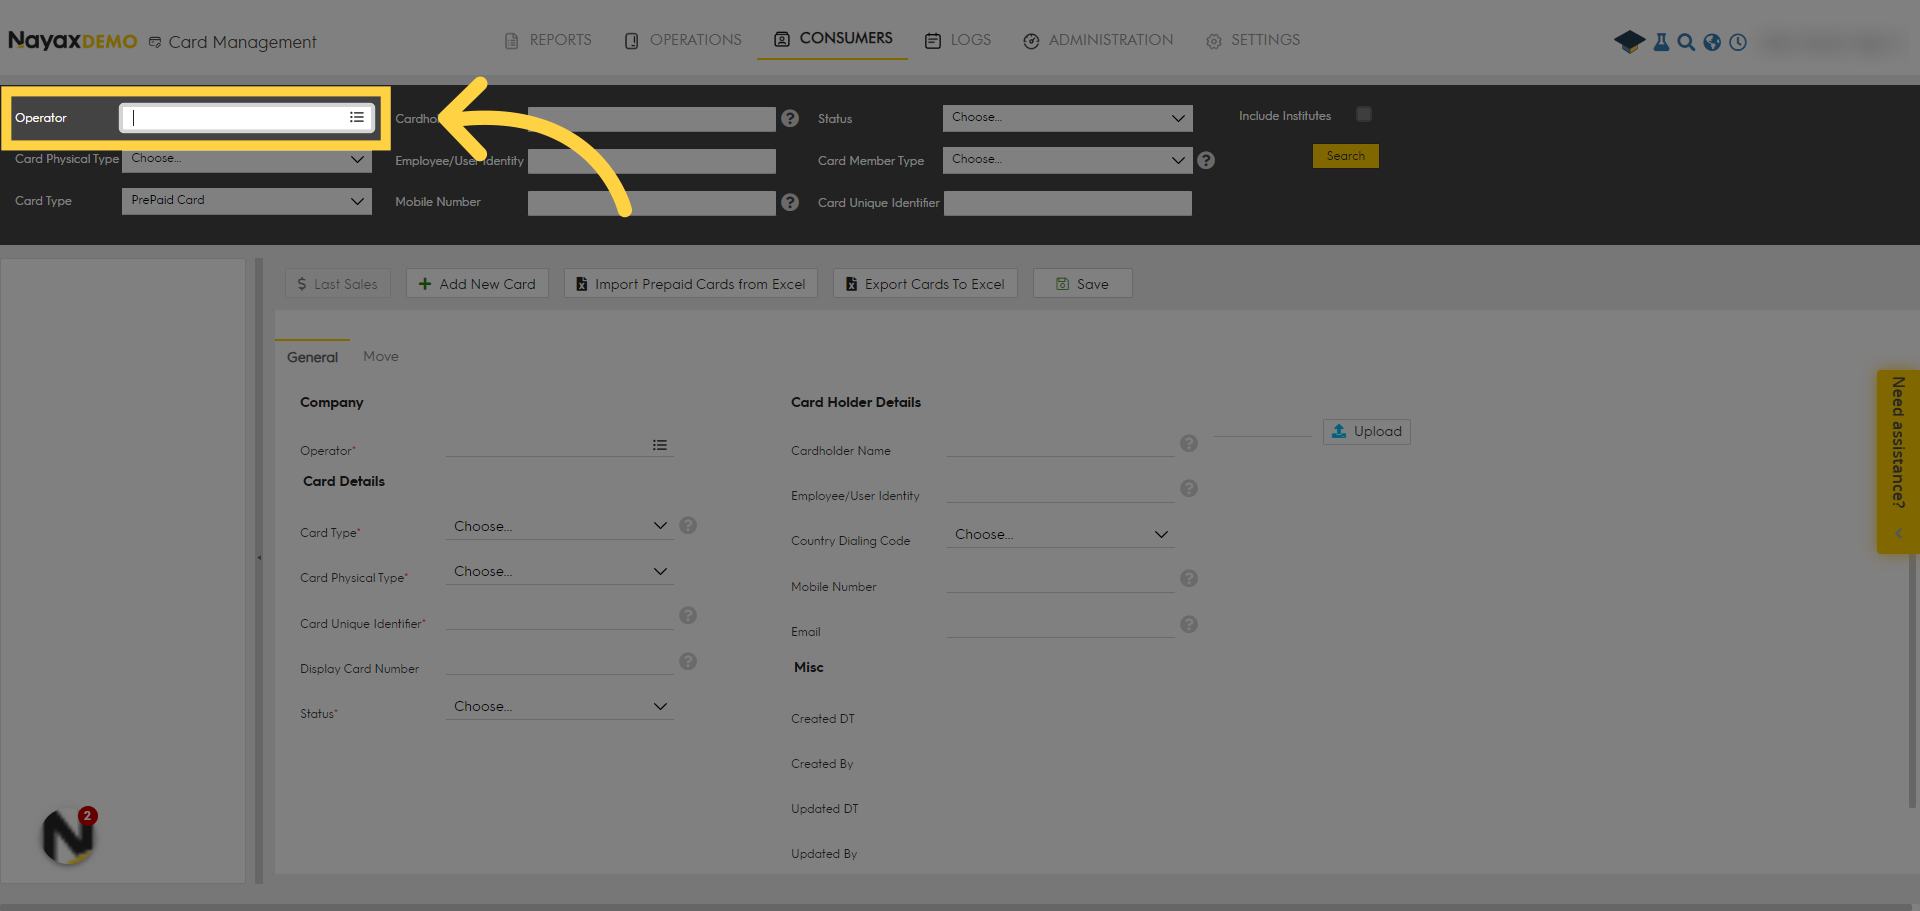This screenshot has height=911, width=1920.
Task: Open operator list icon in filter field
Action: pos(357,117)
